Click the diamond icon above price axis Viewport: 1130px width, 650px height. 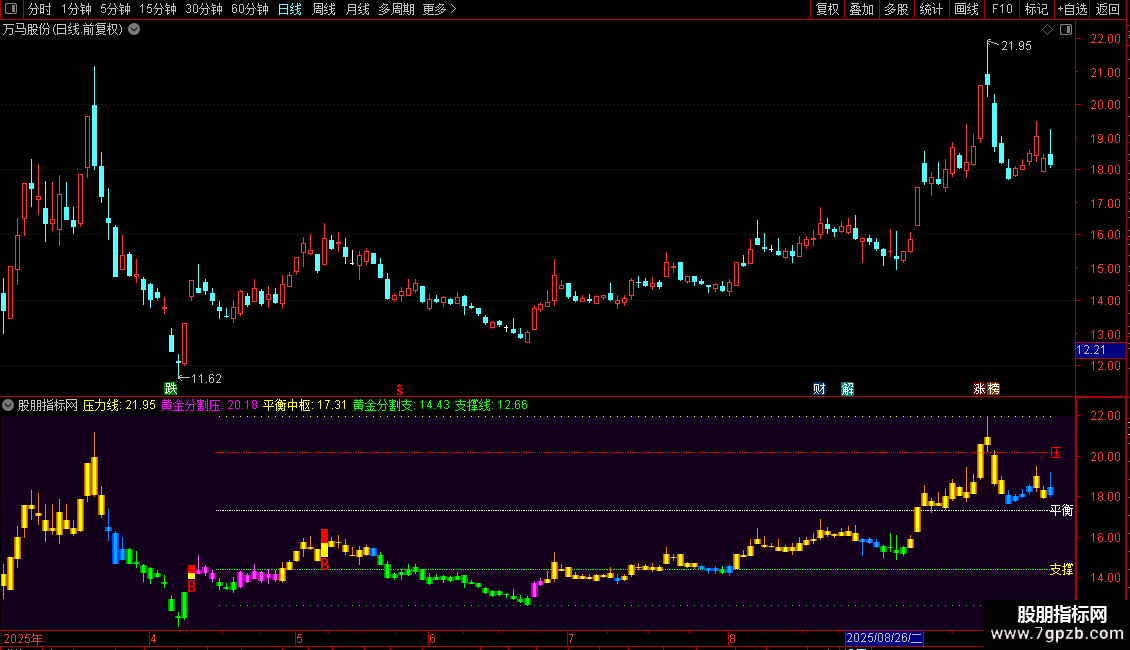pos(1047,30)
